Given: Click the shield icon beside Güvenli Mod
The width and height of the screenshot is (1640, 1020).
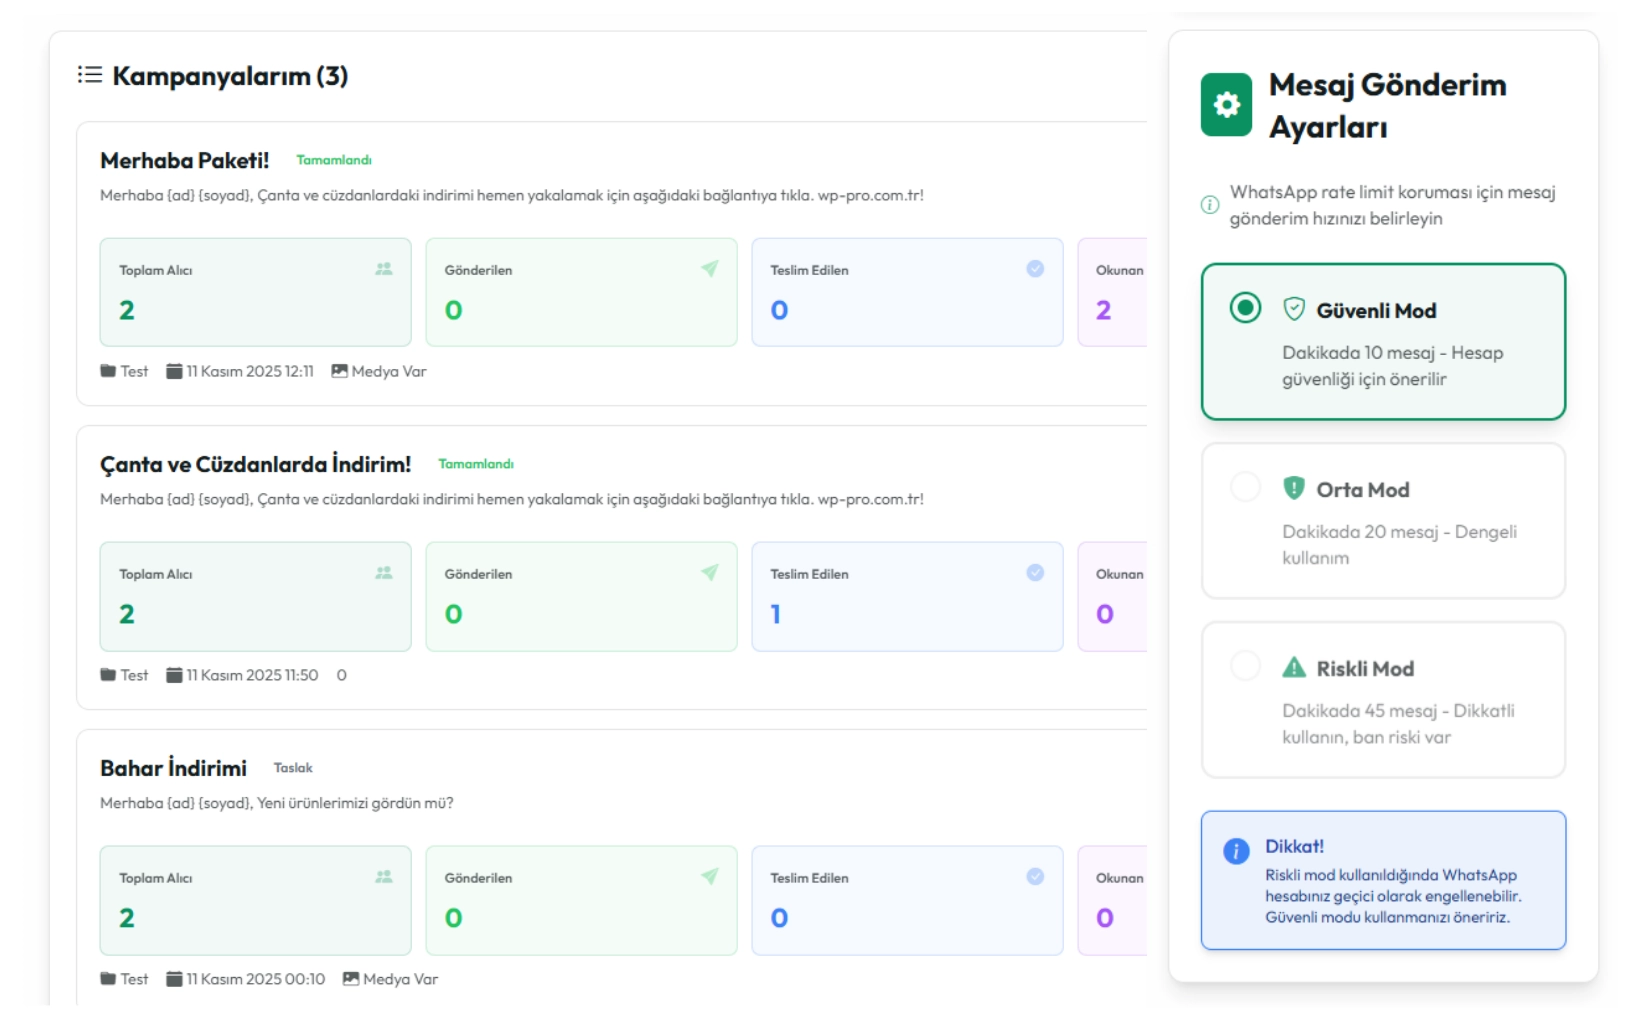Looking at the screenshot, I should click(1294, 309).
